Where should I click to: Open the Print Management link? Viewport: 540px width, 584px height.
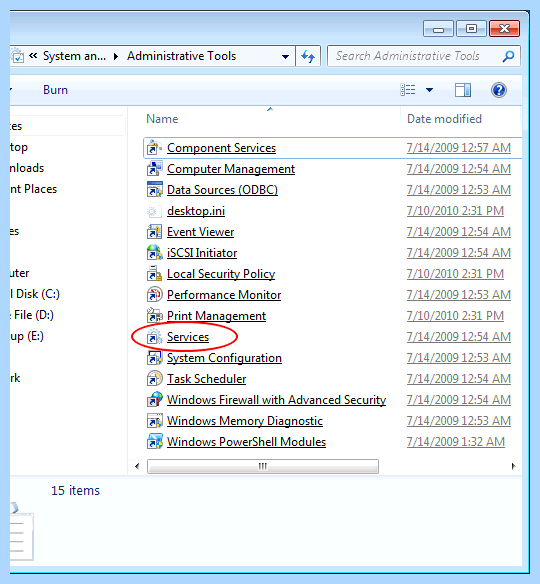pos(216,315)
